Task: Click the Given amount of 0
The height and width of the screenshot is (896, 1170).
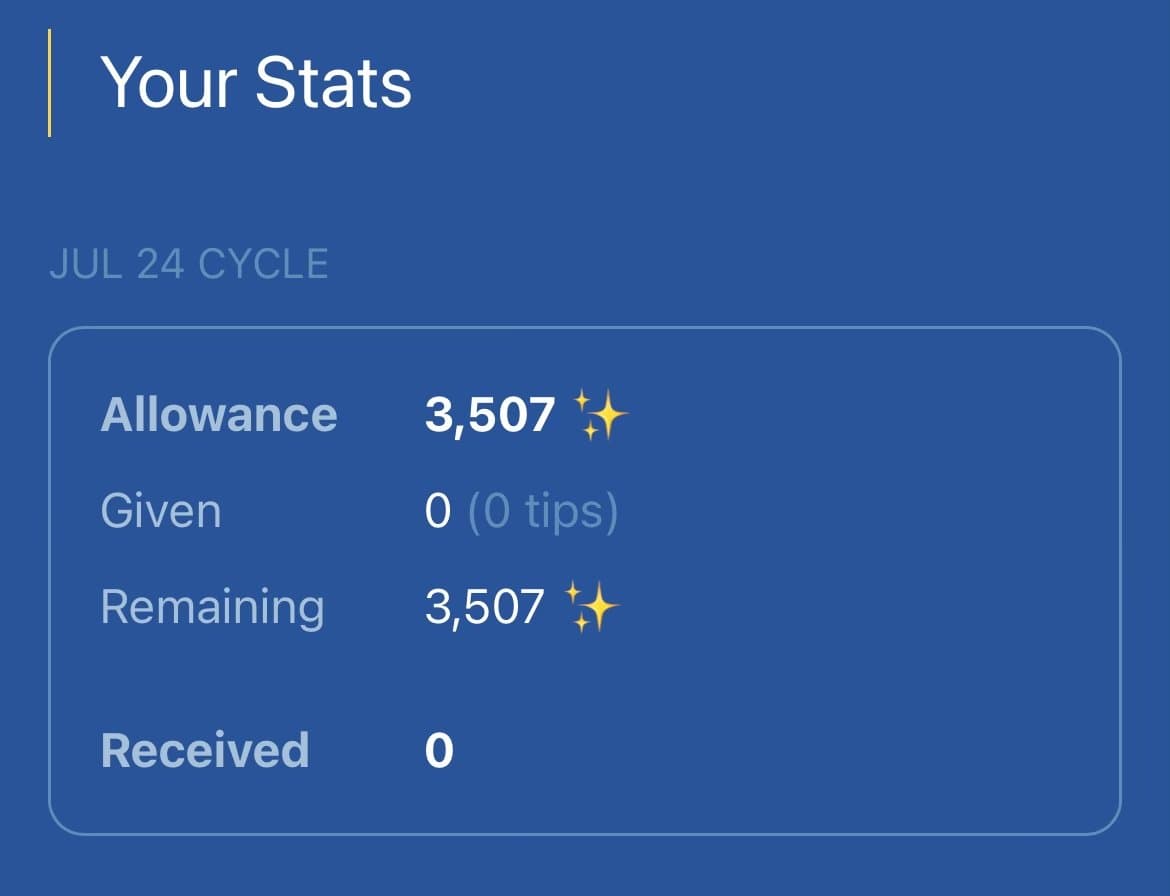Action: point(438,511)
